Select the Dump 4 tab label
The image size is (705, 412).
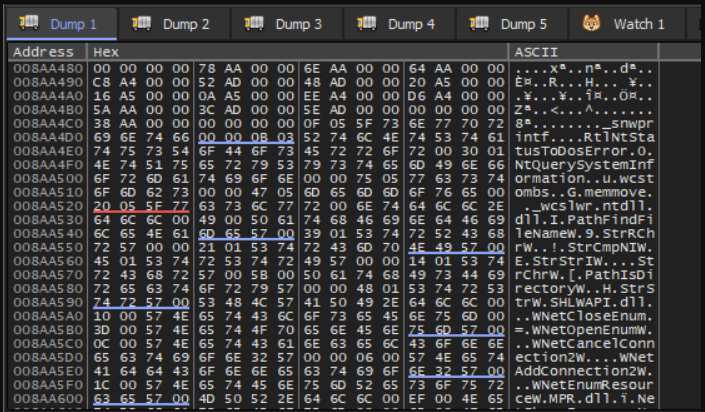click(411, 24)
